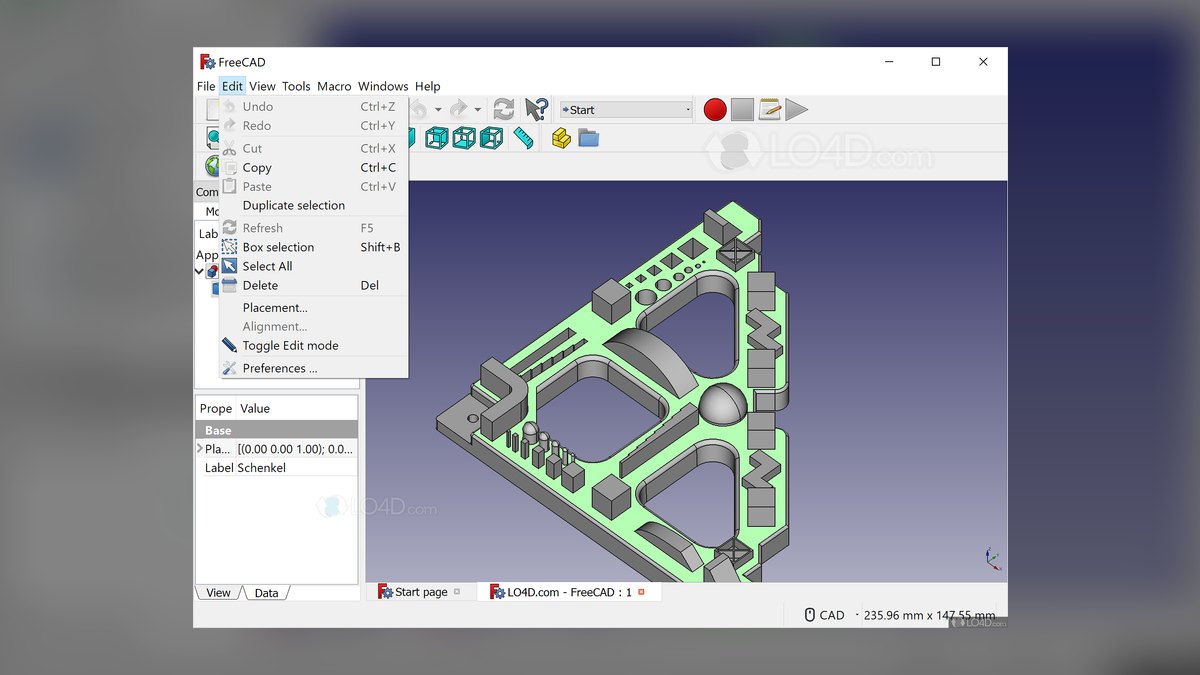
Task: Choose Delete in the Edit menu
Action: [x=313, y=285]
